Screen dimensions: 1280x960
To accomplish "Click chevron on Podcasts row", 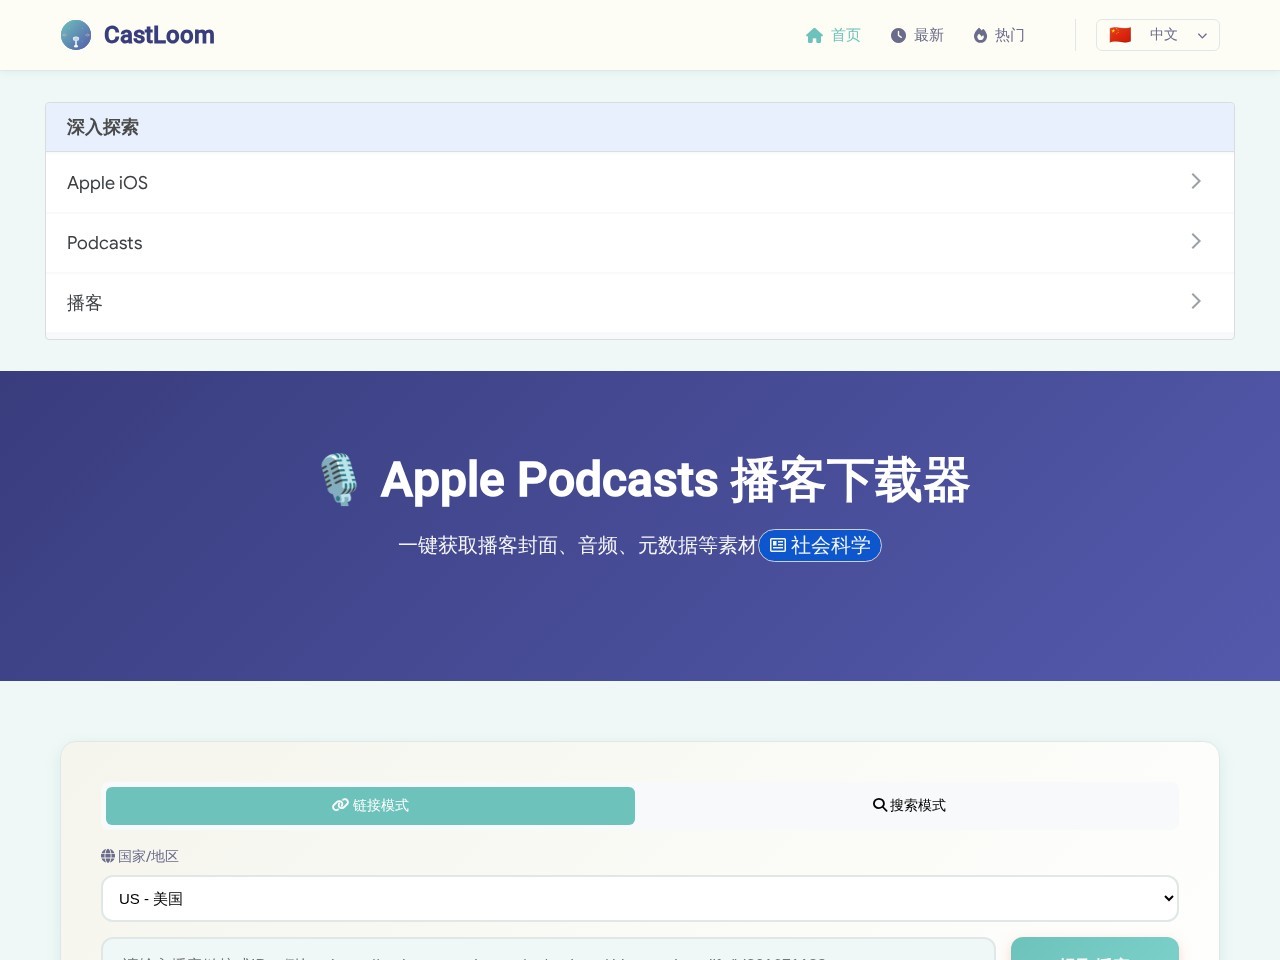I will (x=1196, y=241).
